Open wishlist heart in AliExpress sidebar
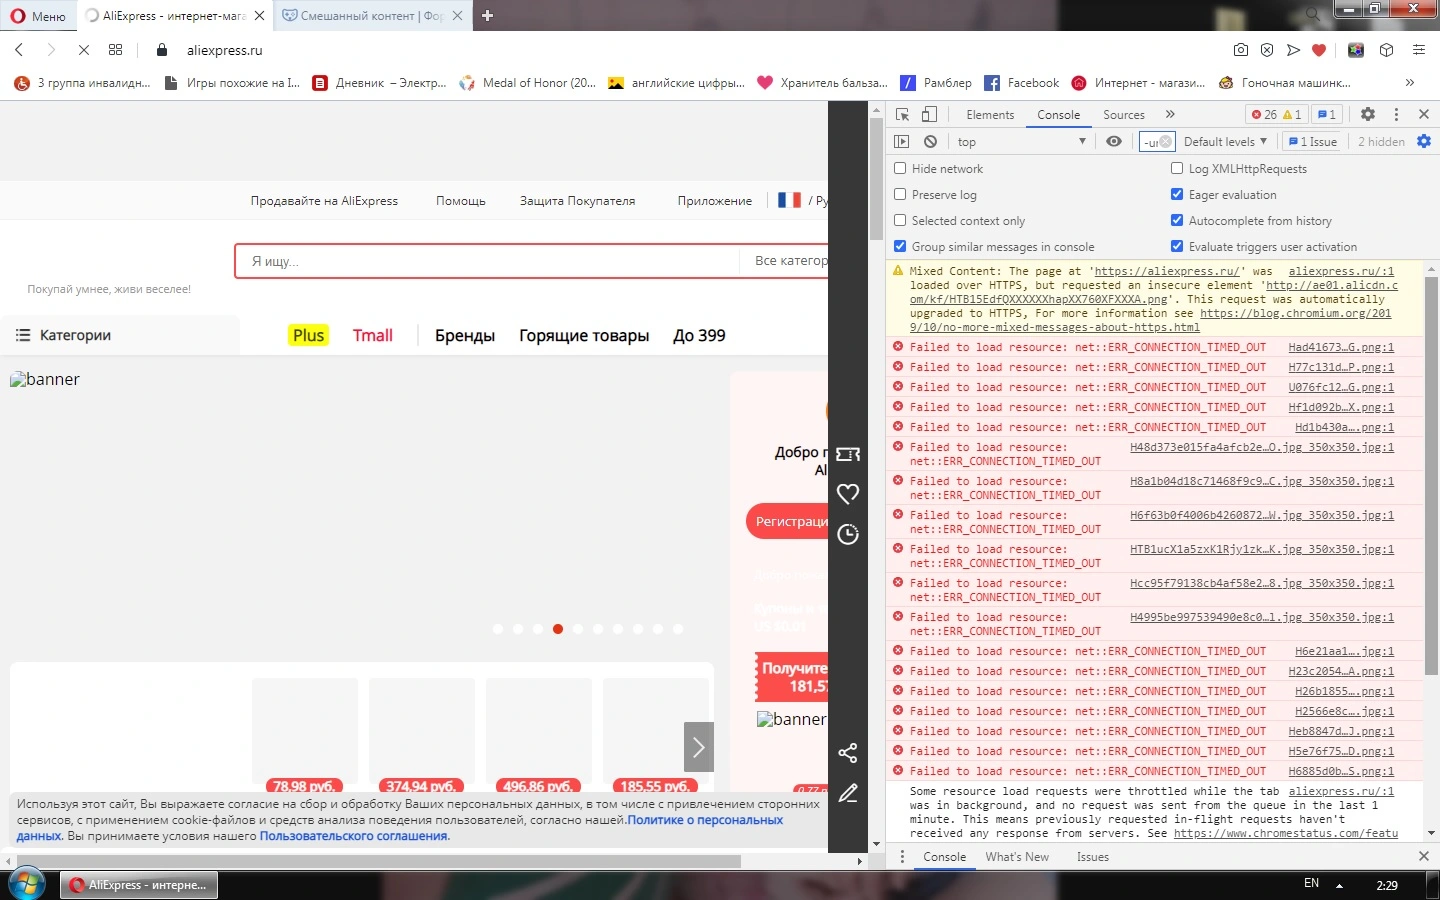The height and width of the screenshot is (900, 1440). (x=848, y=494)
